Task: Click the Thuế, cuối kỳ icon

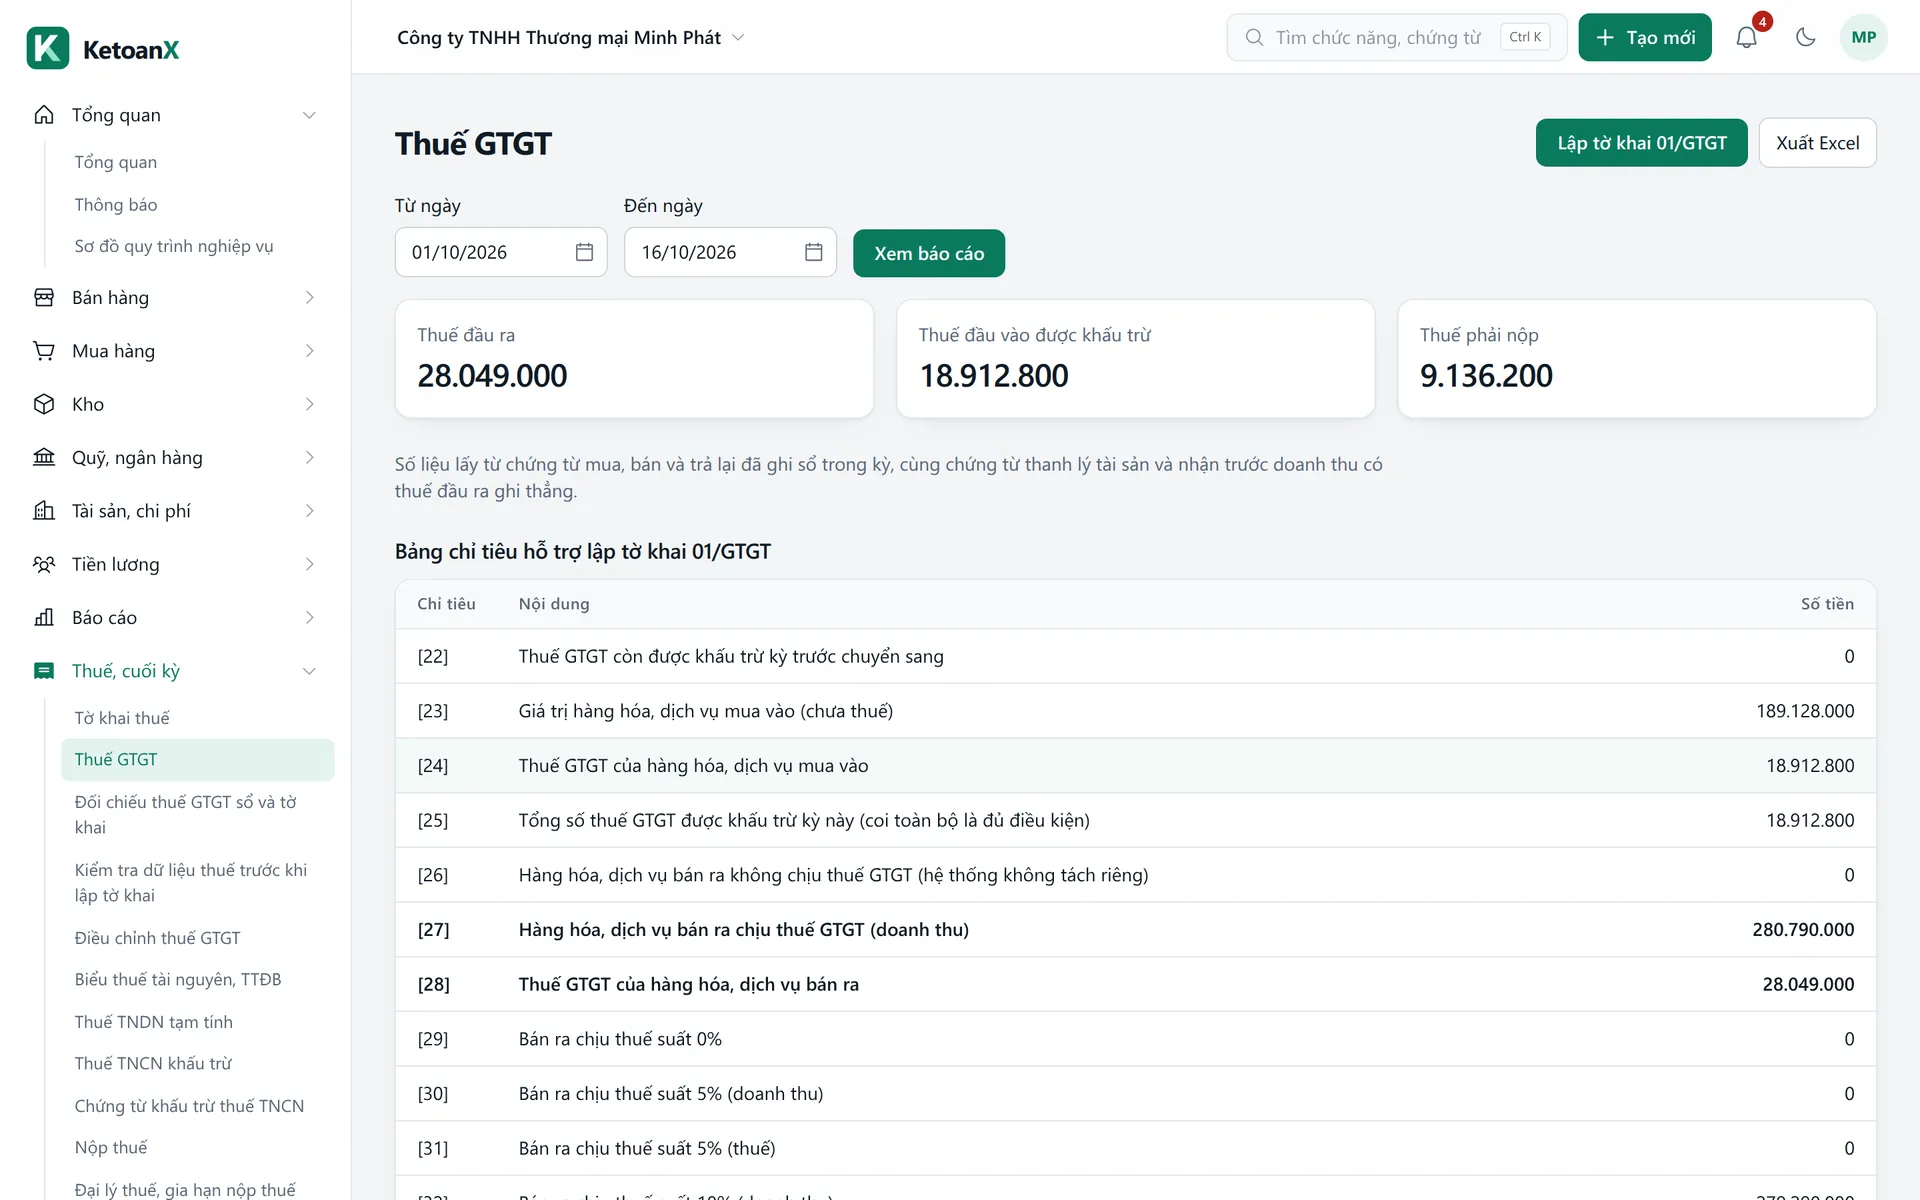Action: click(44, 671)
